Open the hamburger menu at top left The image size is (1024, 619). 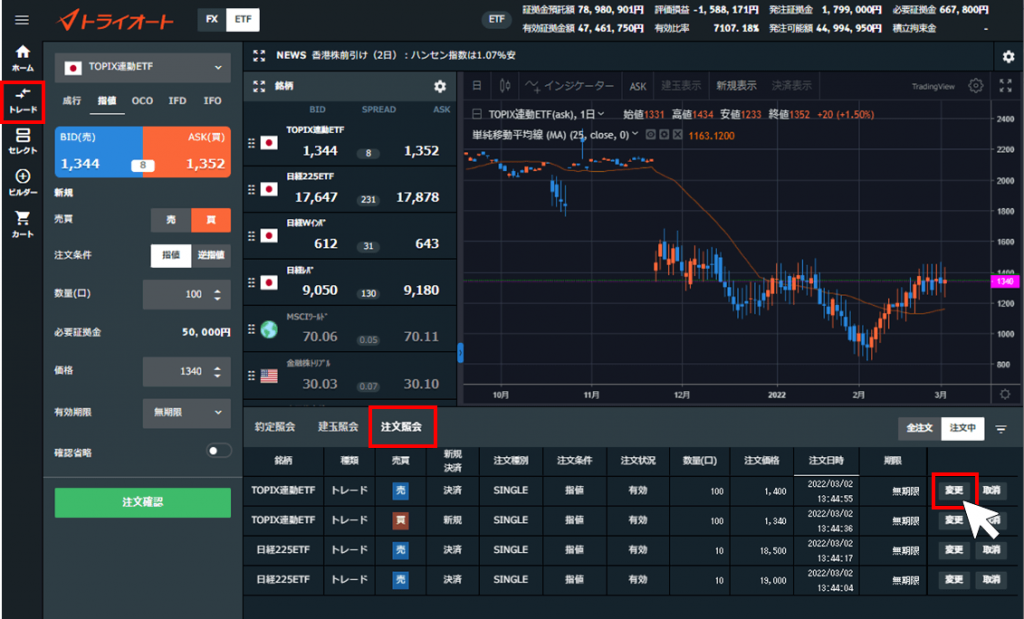point(22,20)
